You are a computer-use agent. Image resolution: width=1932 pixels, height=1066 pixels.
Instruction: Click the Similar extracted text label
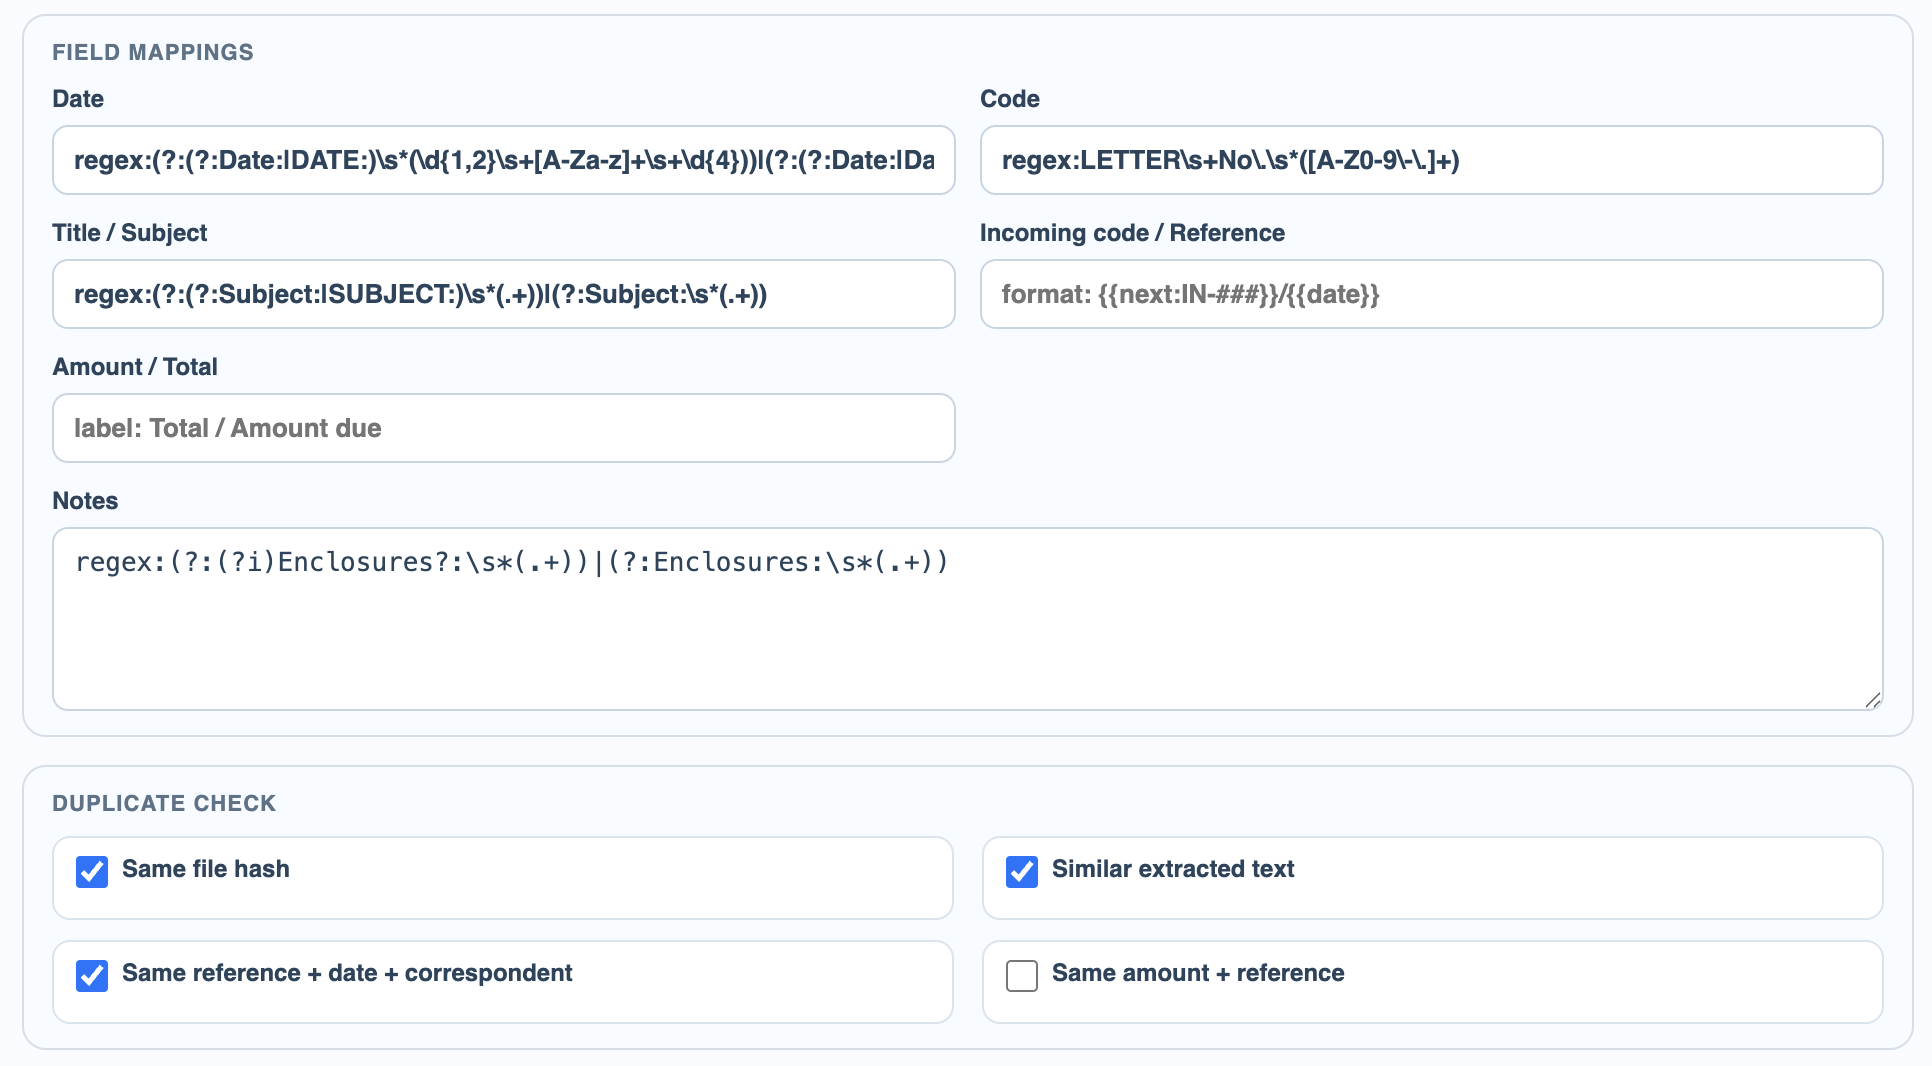(1173, 869)
